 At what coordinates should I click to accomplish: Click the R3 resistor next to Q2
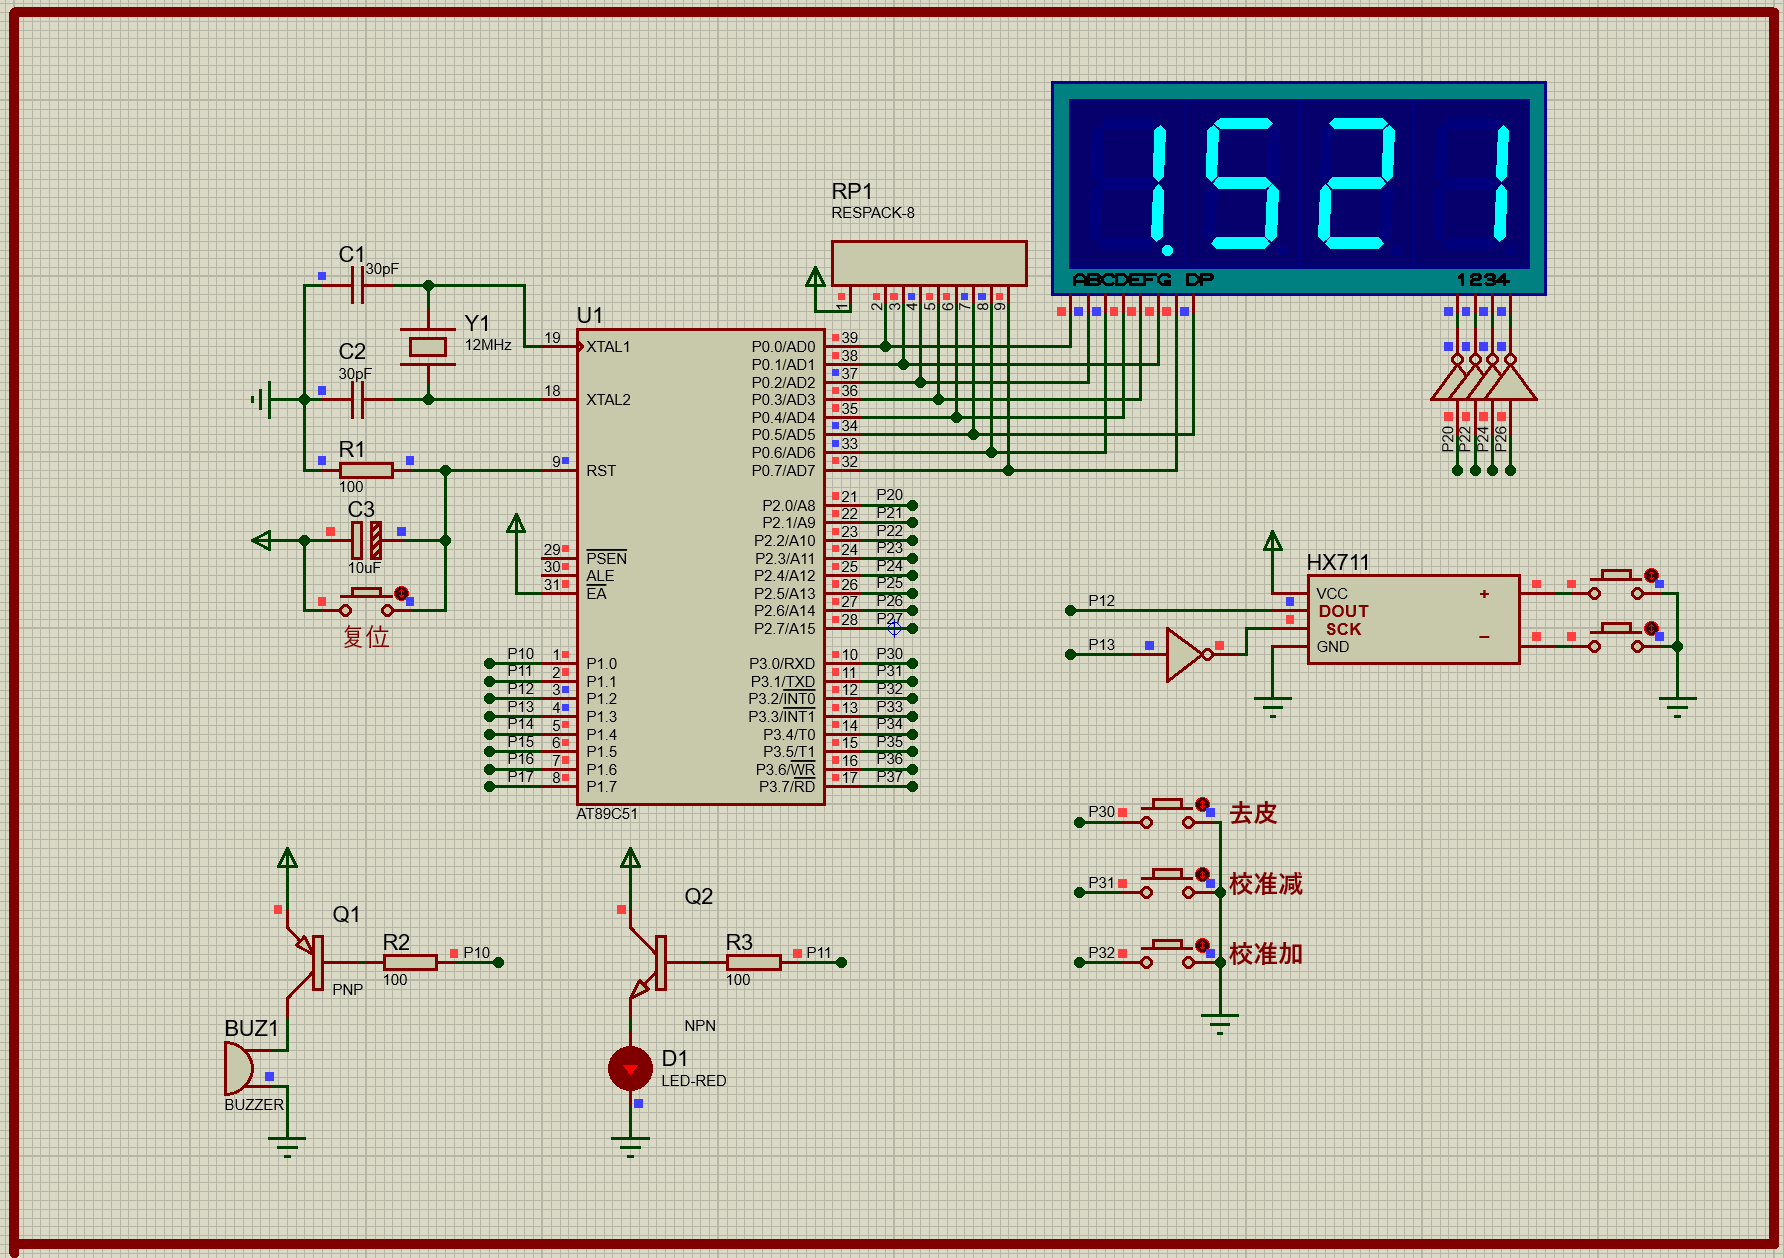(x=753, y=962)
